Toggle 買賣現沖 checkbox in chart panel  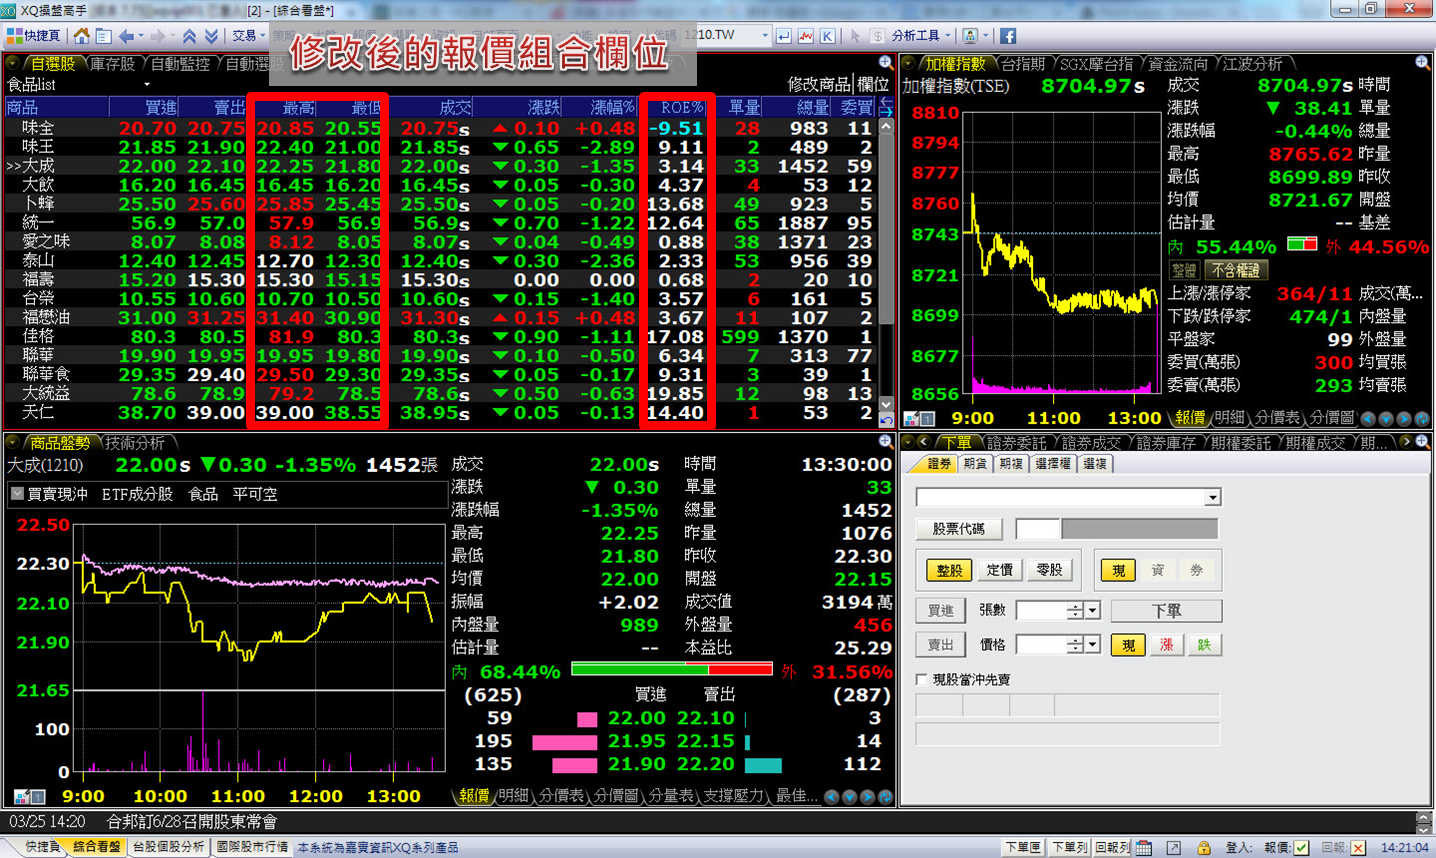pos(18,494)
